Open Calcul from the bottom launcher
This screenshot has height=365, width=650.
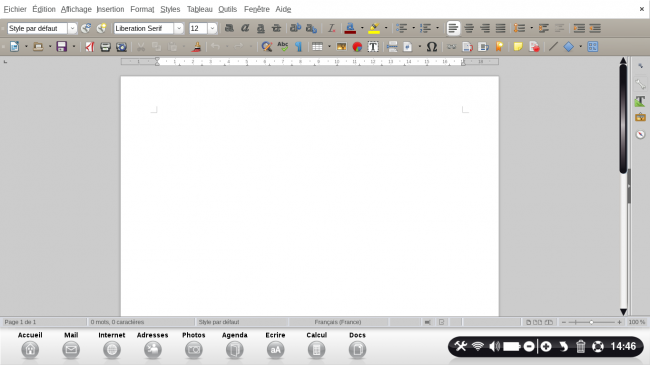(317, 345)
